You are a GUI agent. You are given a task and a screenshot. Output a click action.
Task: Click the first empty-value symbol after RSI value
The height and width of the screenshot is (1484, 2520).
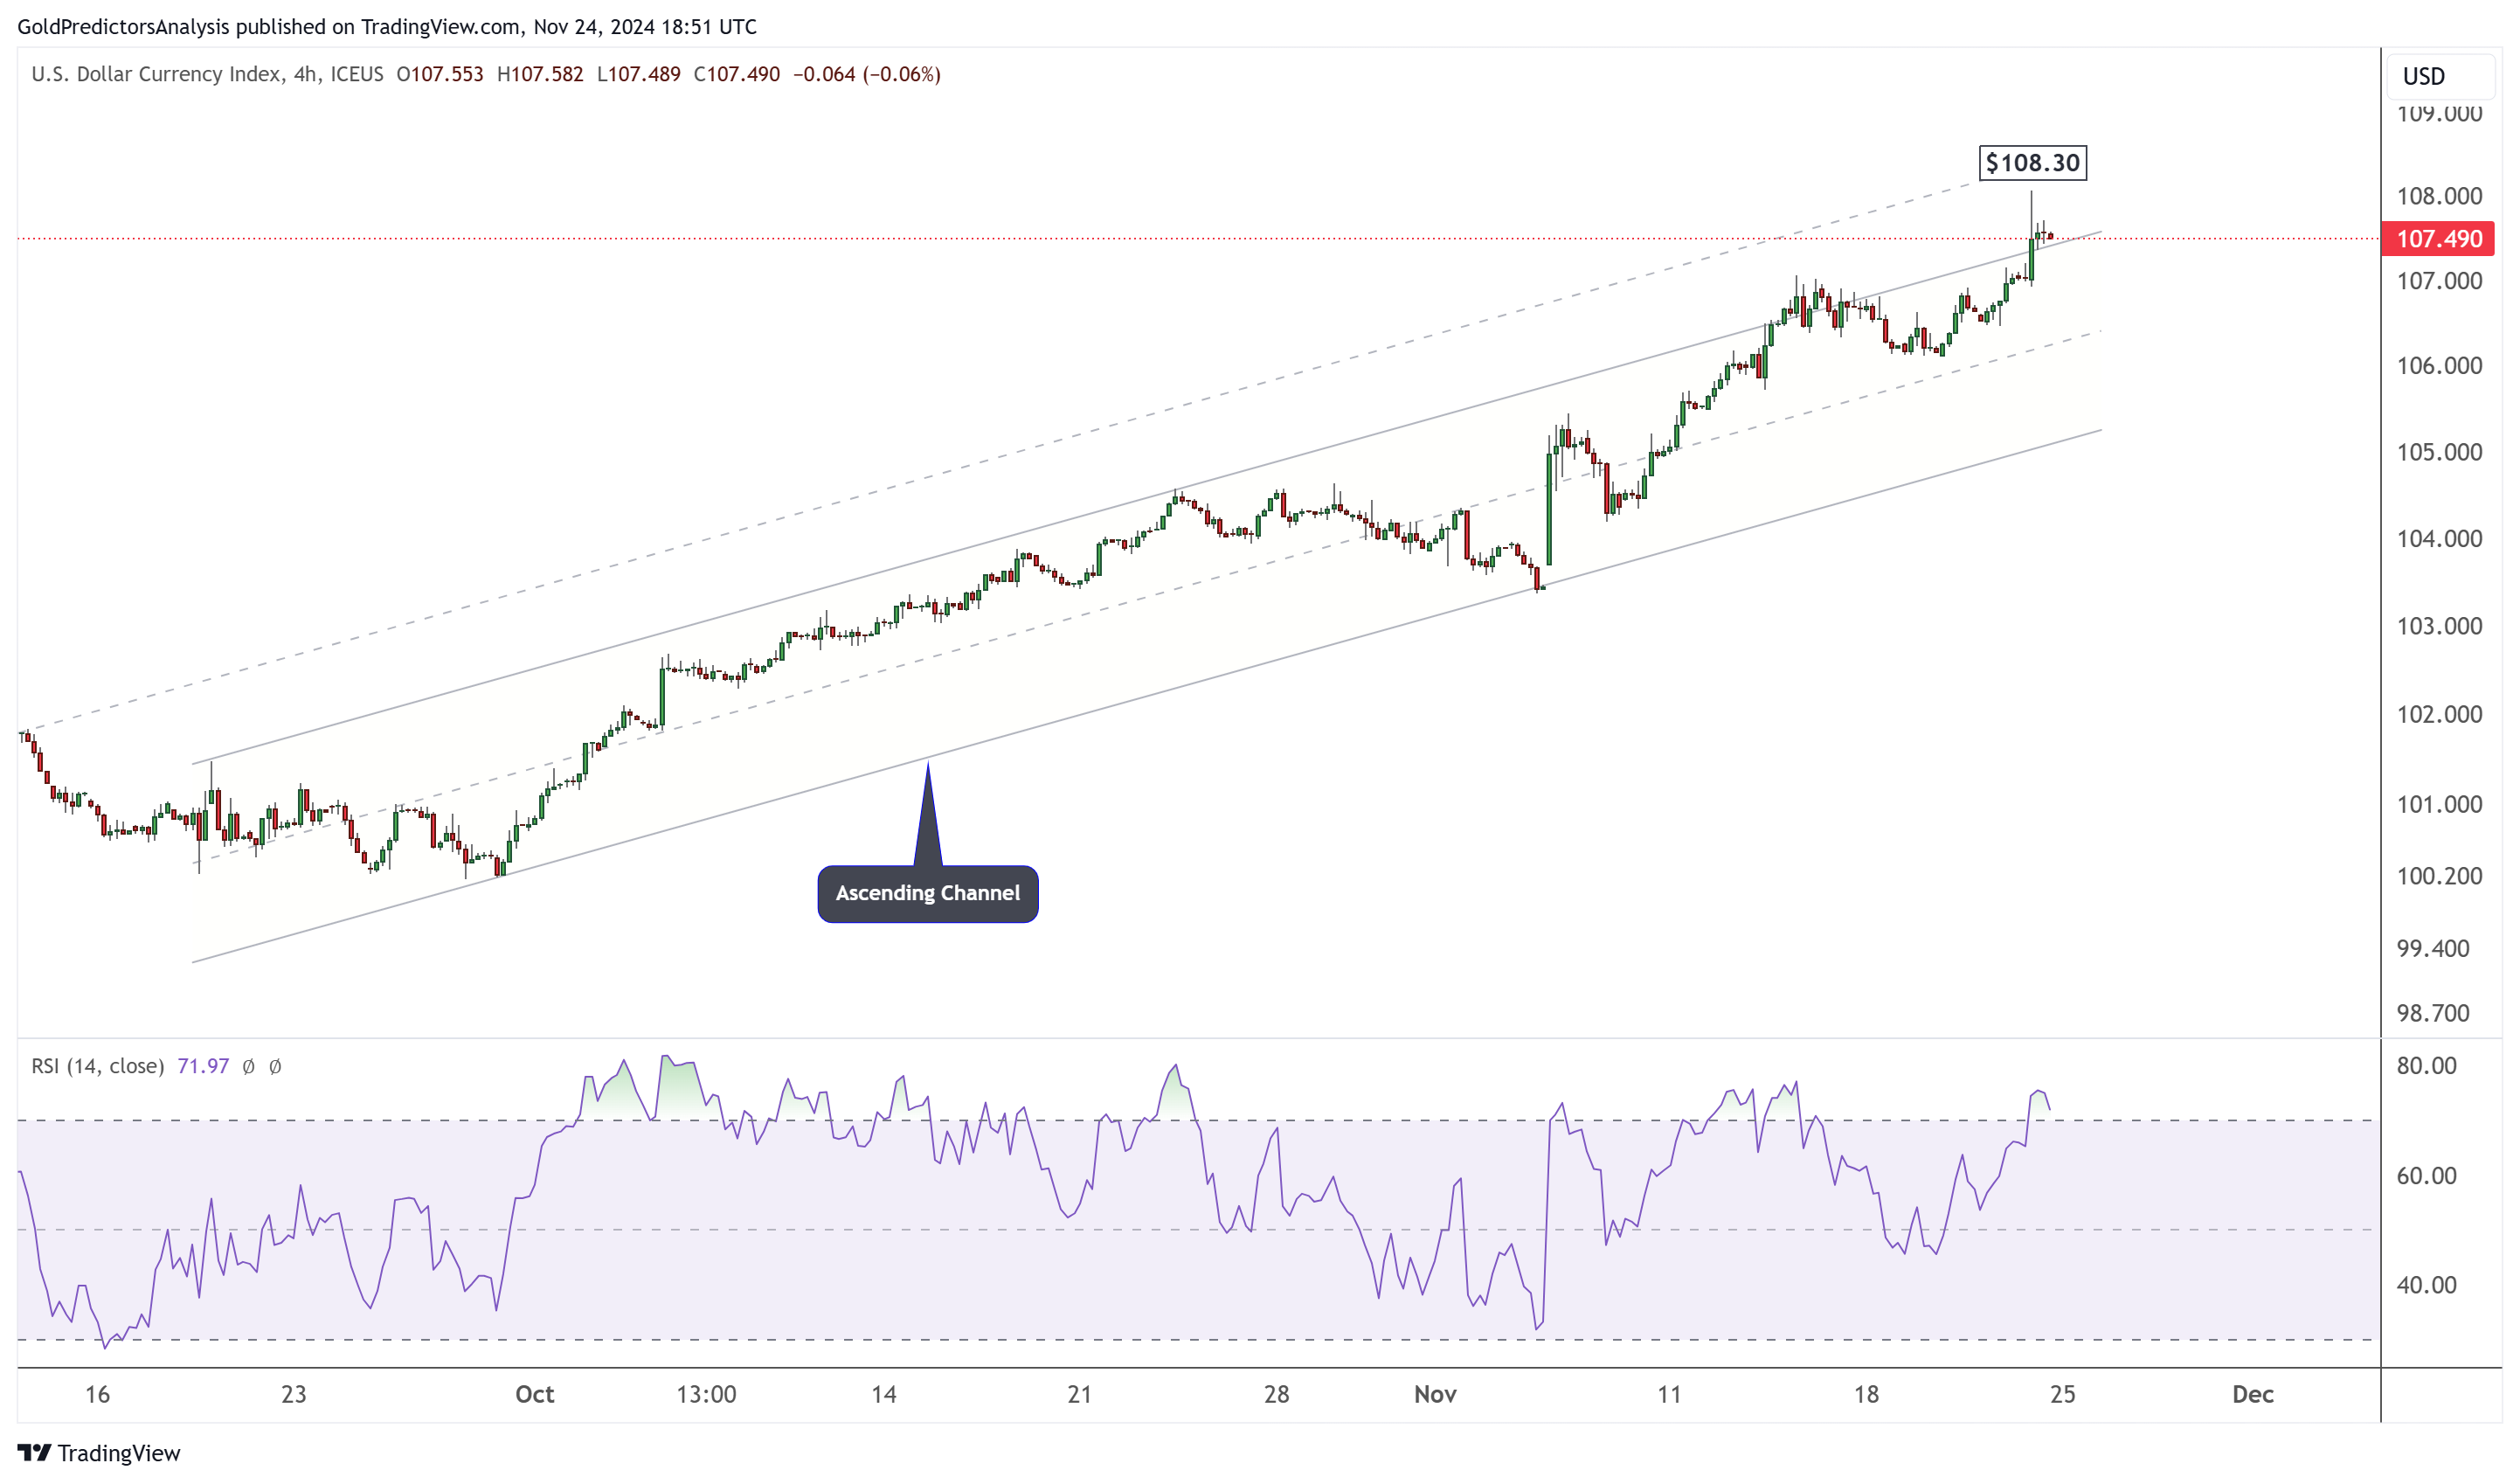[x=248, y=1067]
